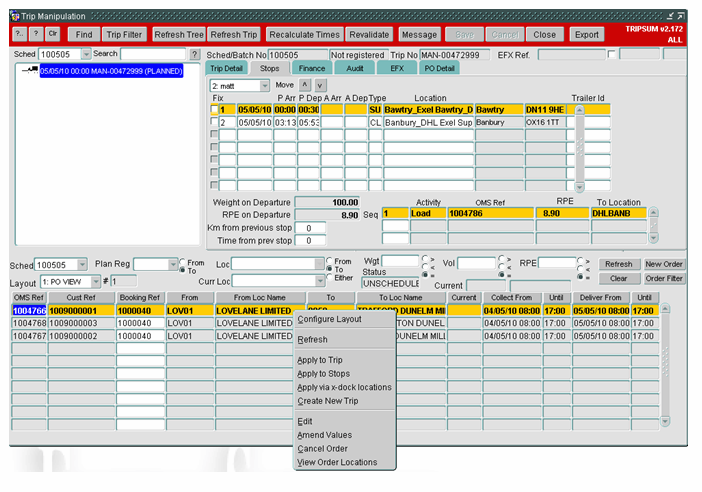Select Wgt greater-than radio button

[x=425, y=259]
